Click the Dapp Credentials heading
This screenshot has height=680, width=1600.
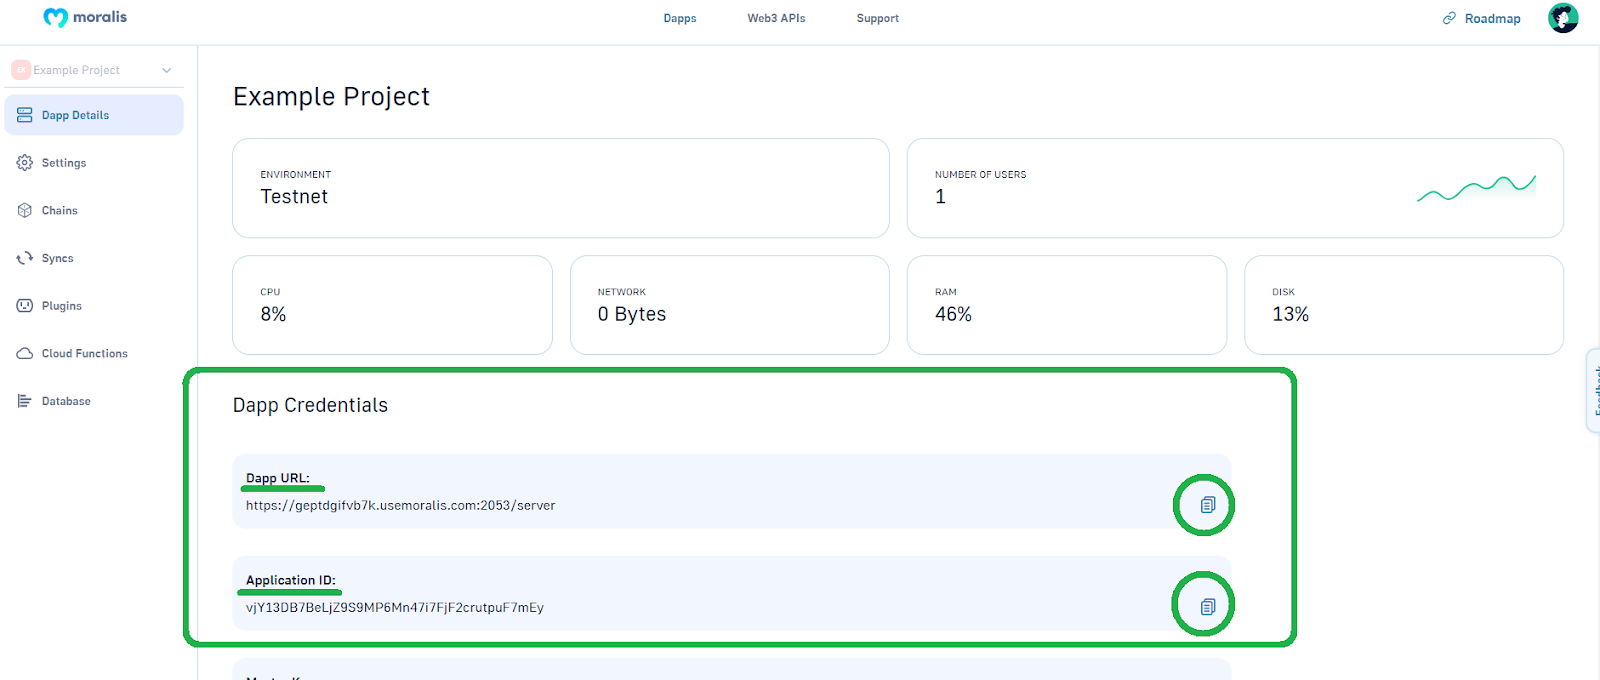310,405
